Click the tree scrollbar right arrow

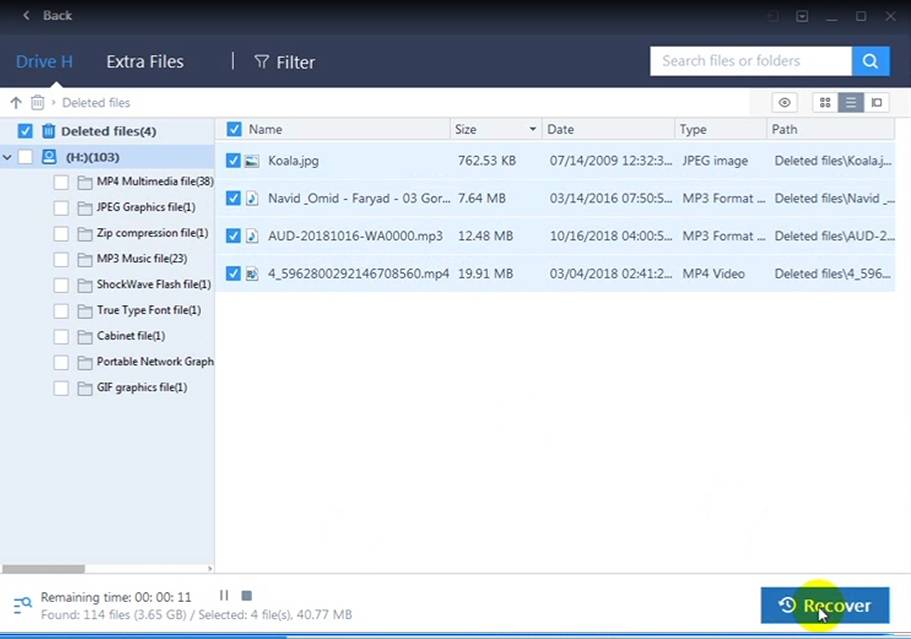tap(210, 569)
